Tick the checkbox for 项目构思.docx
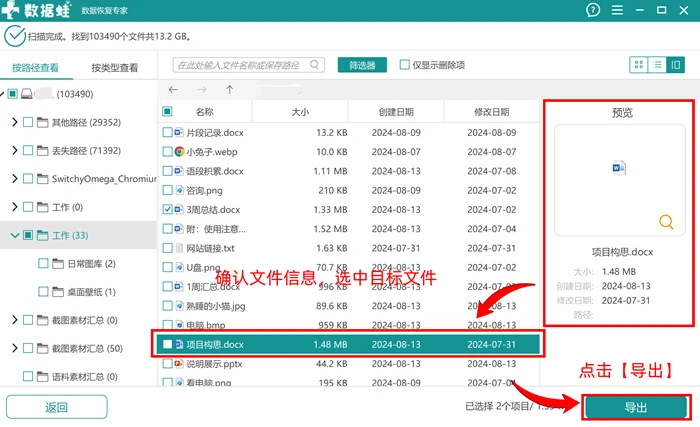Viewport: 700px width, 427px height. (167, 344)
